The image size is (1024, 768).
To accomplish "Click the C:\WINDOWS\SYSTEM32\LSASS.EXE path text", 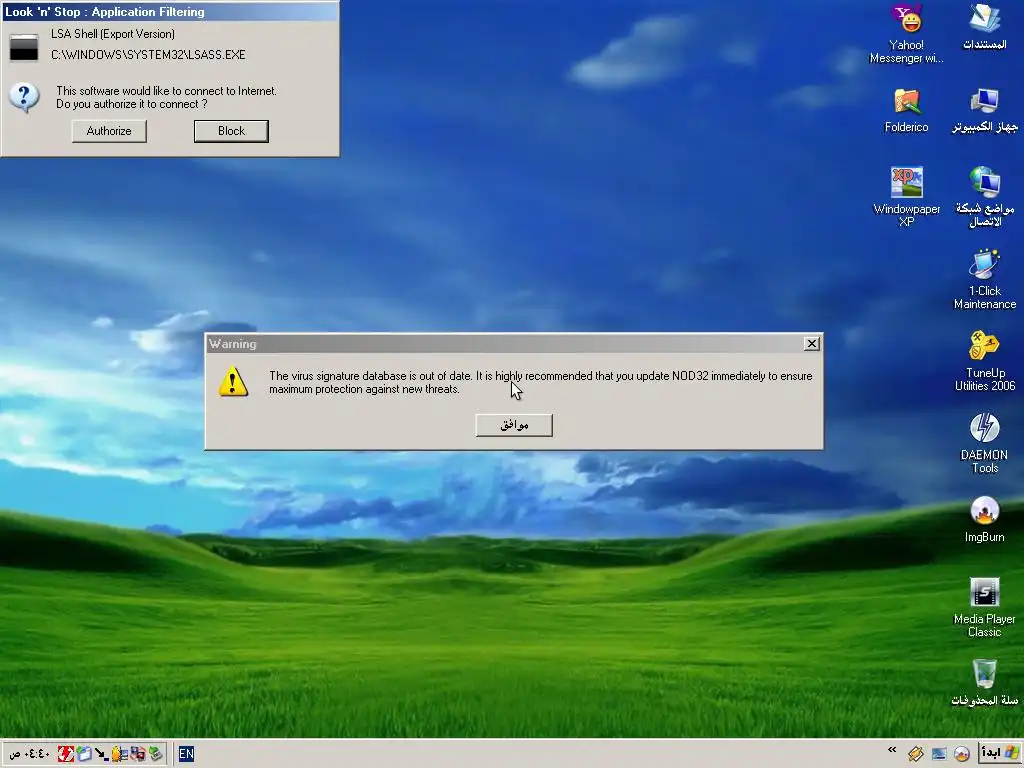I will [148, 55].
